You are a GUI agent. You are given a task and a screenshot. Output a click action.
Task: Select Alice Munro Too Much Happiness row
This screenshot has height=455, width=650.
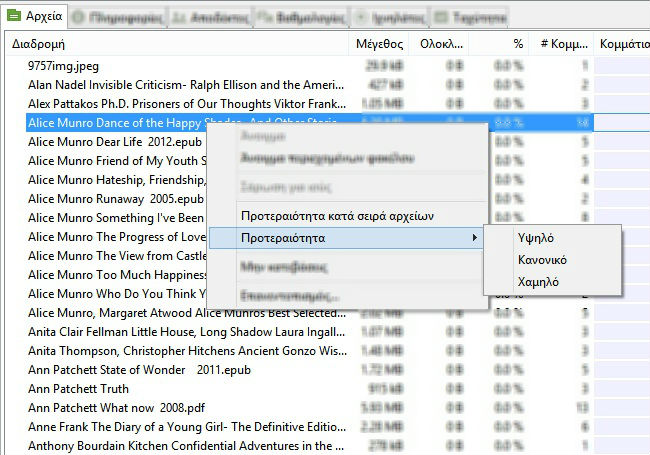tap(116, 275)
